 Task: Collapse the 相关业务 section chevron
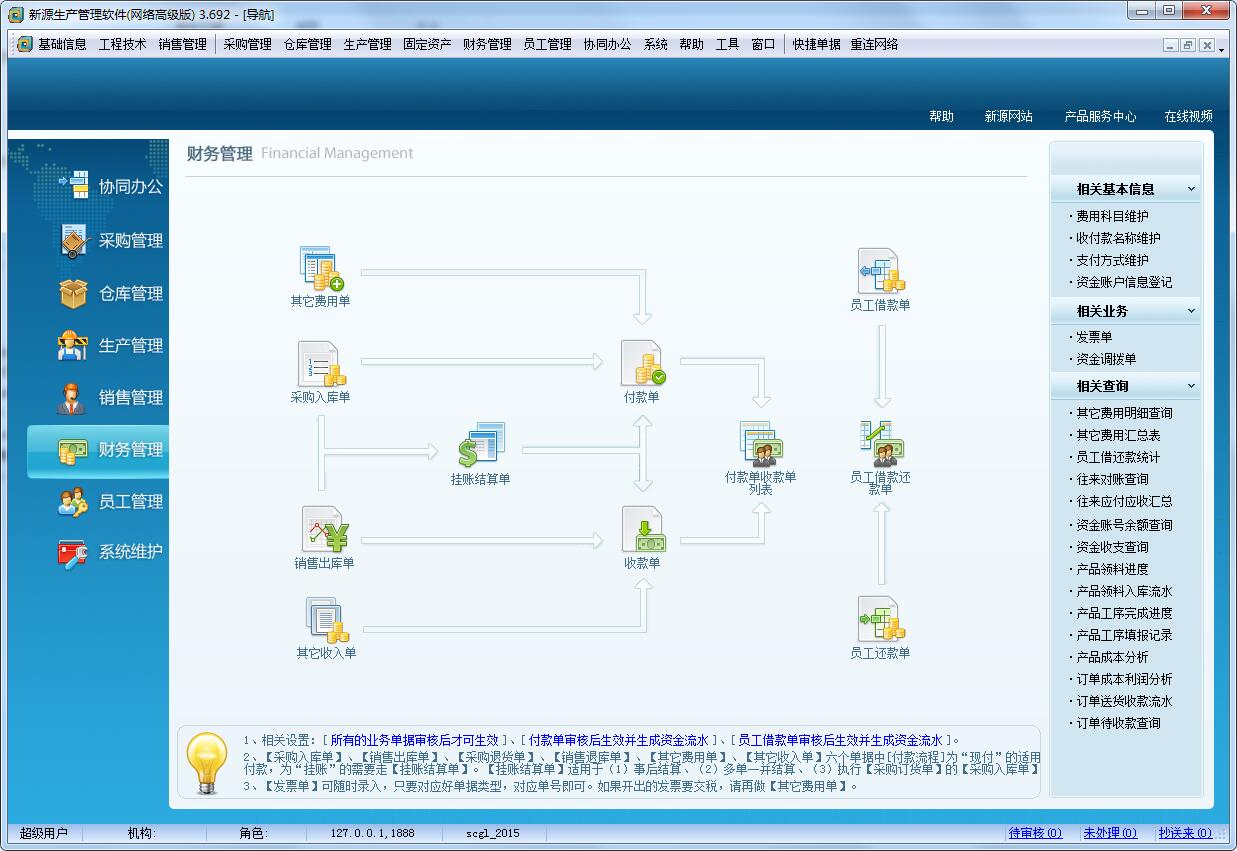click(x=1190, y=311)
